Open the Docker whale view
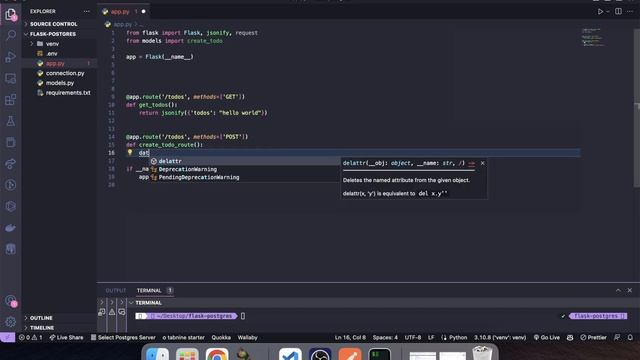Image resolution: width=640 pixels, height=360 pixels. click(11, 228)
